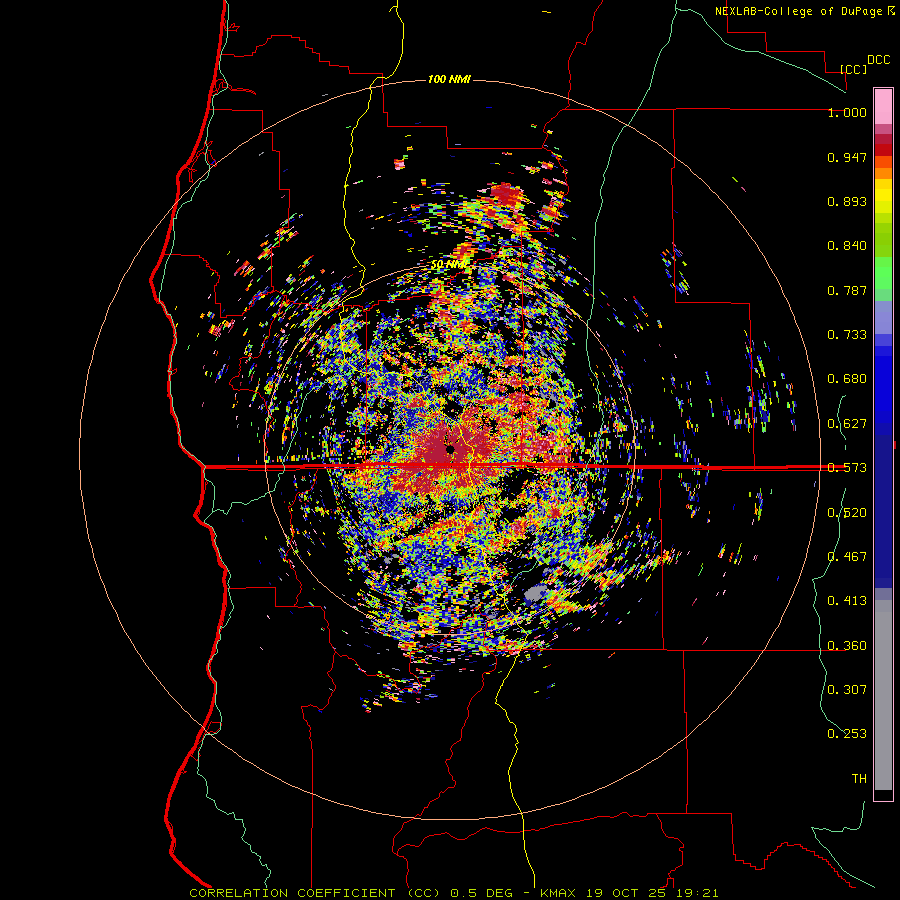Click the [CC] legend heading
Screen dimensions: 900x900
pos(853,69)
